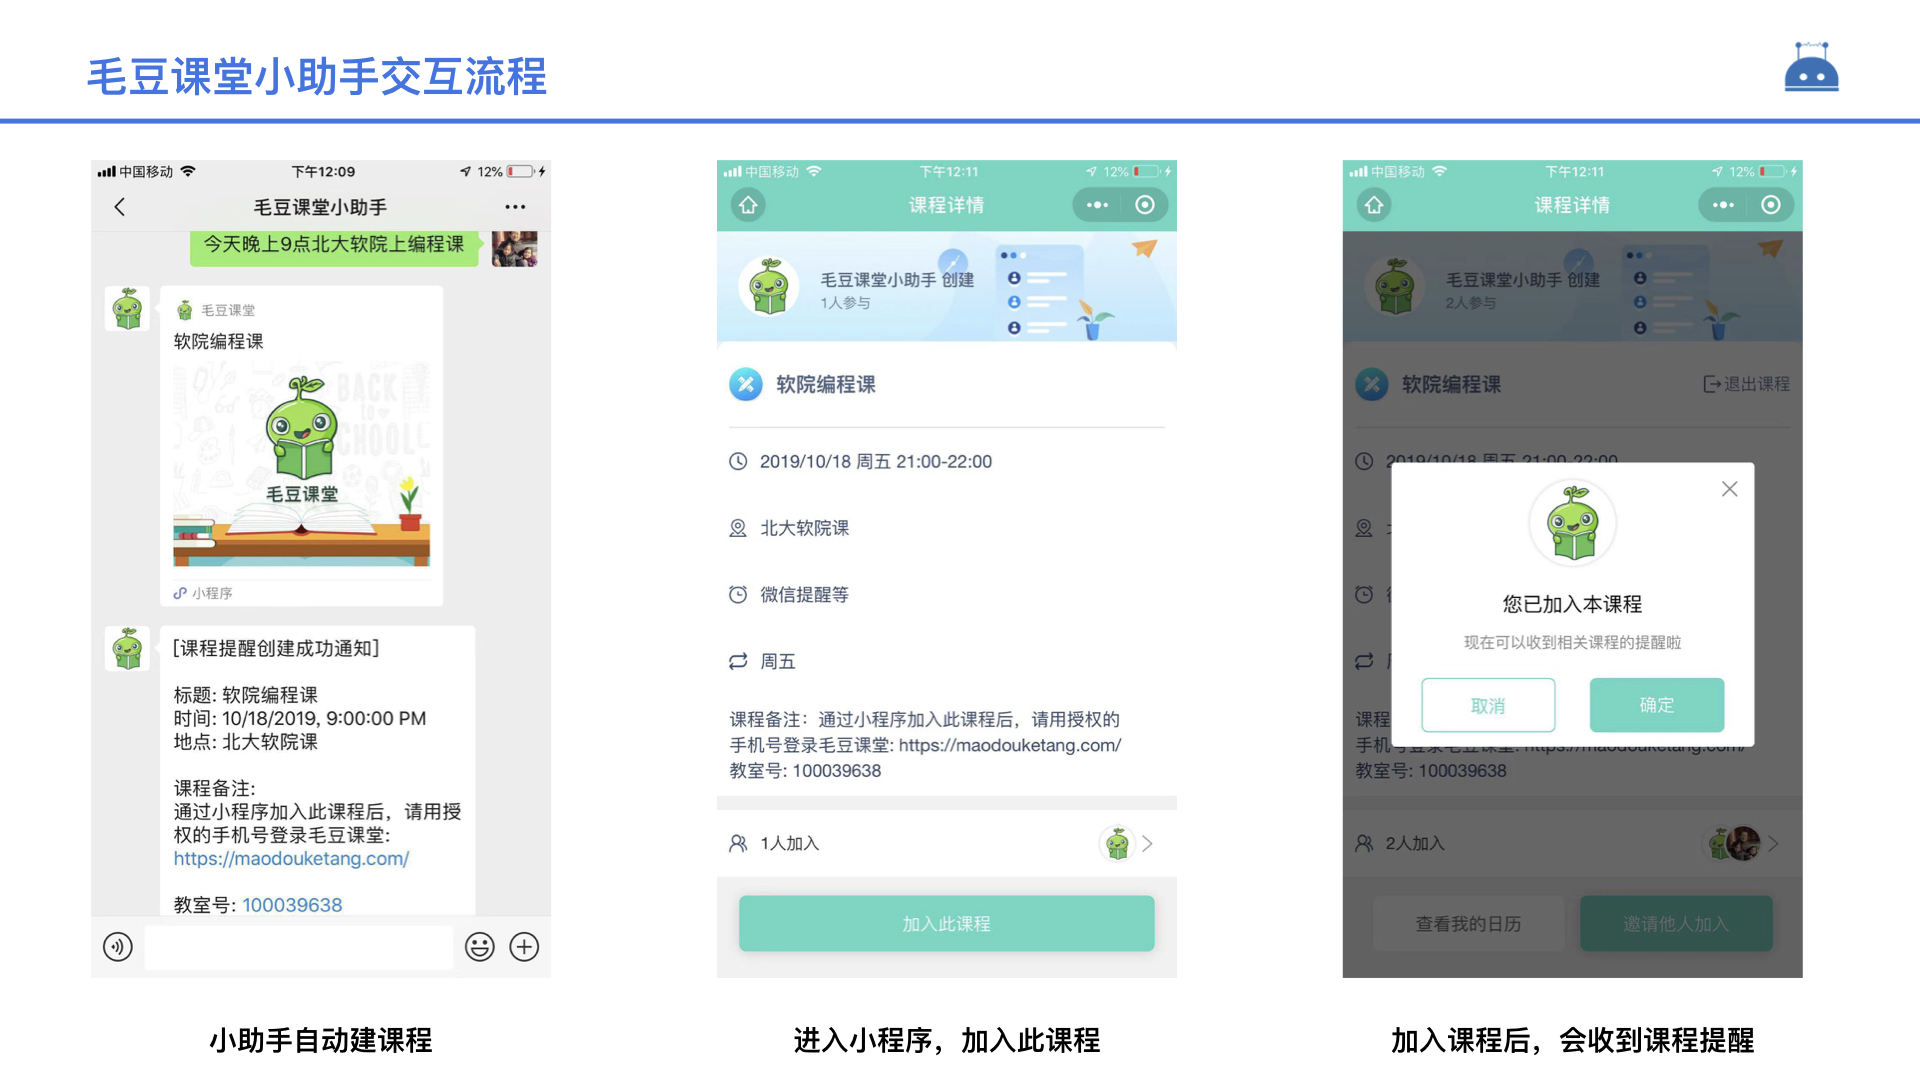Tap the voice input icon
This screenshot has height=1080, width=1920.
[x=118, y=946]
